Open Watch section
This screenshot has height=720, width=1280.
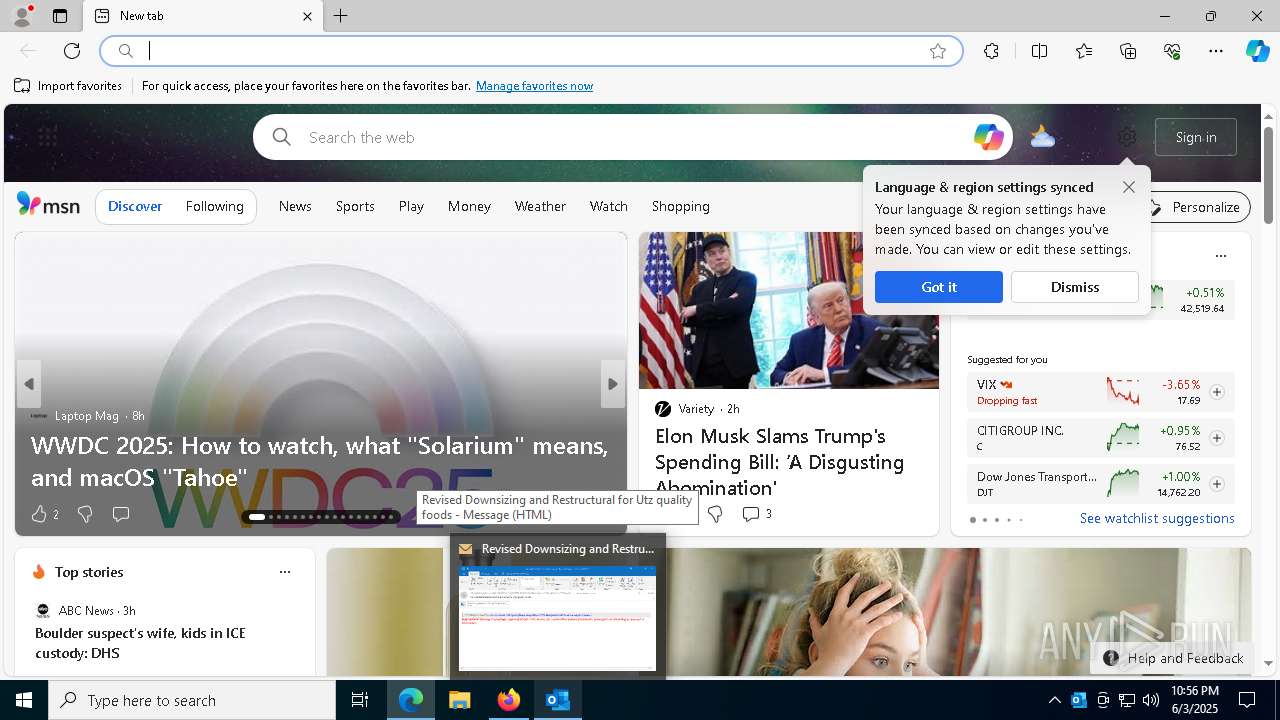tap(608, 206)
